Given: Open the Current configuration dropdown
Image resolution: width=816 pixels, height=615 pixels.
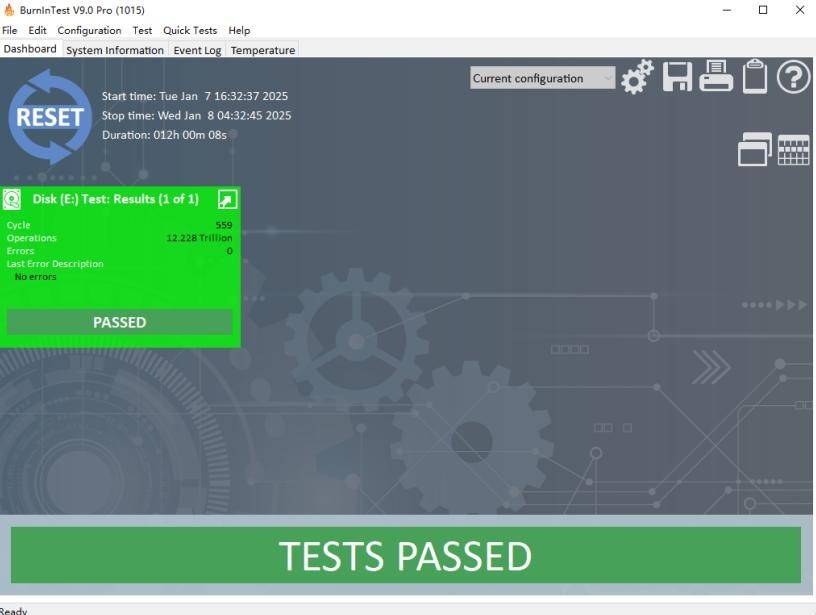Looking at the screenshot, I should [542, 78].
